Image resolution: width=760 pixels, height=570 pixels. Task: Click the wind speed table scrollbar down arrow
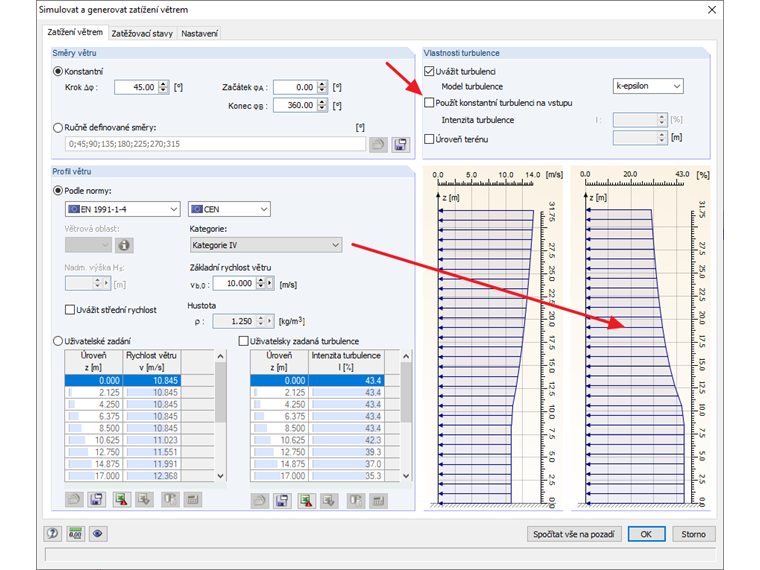(221, 476)
